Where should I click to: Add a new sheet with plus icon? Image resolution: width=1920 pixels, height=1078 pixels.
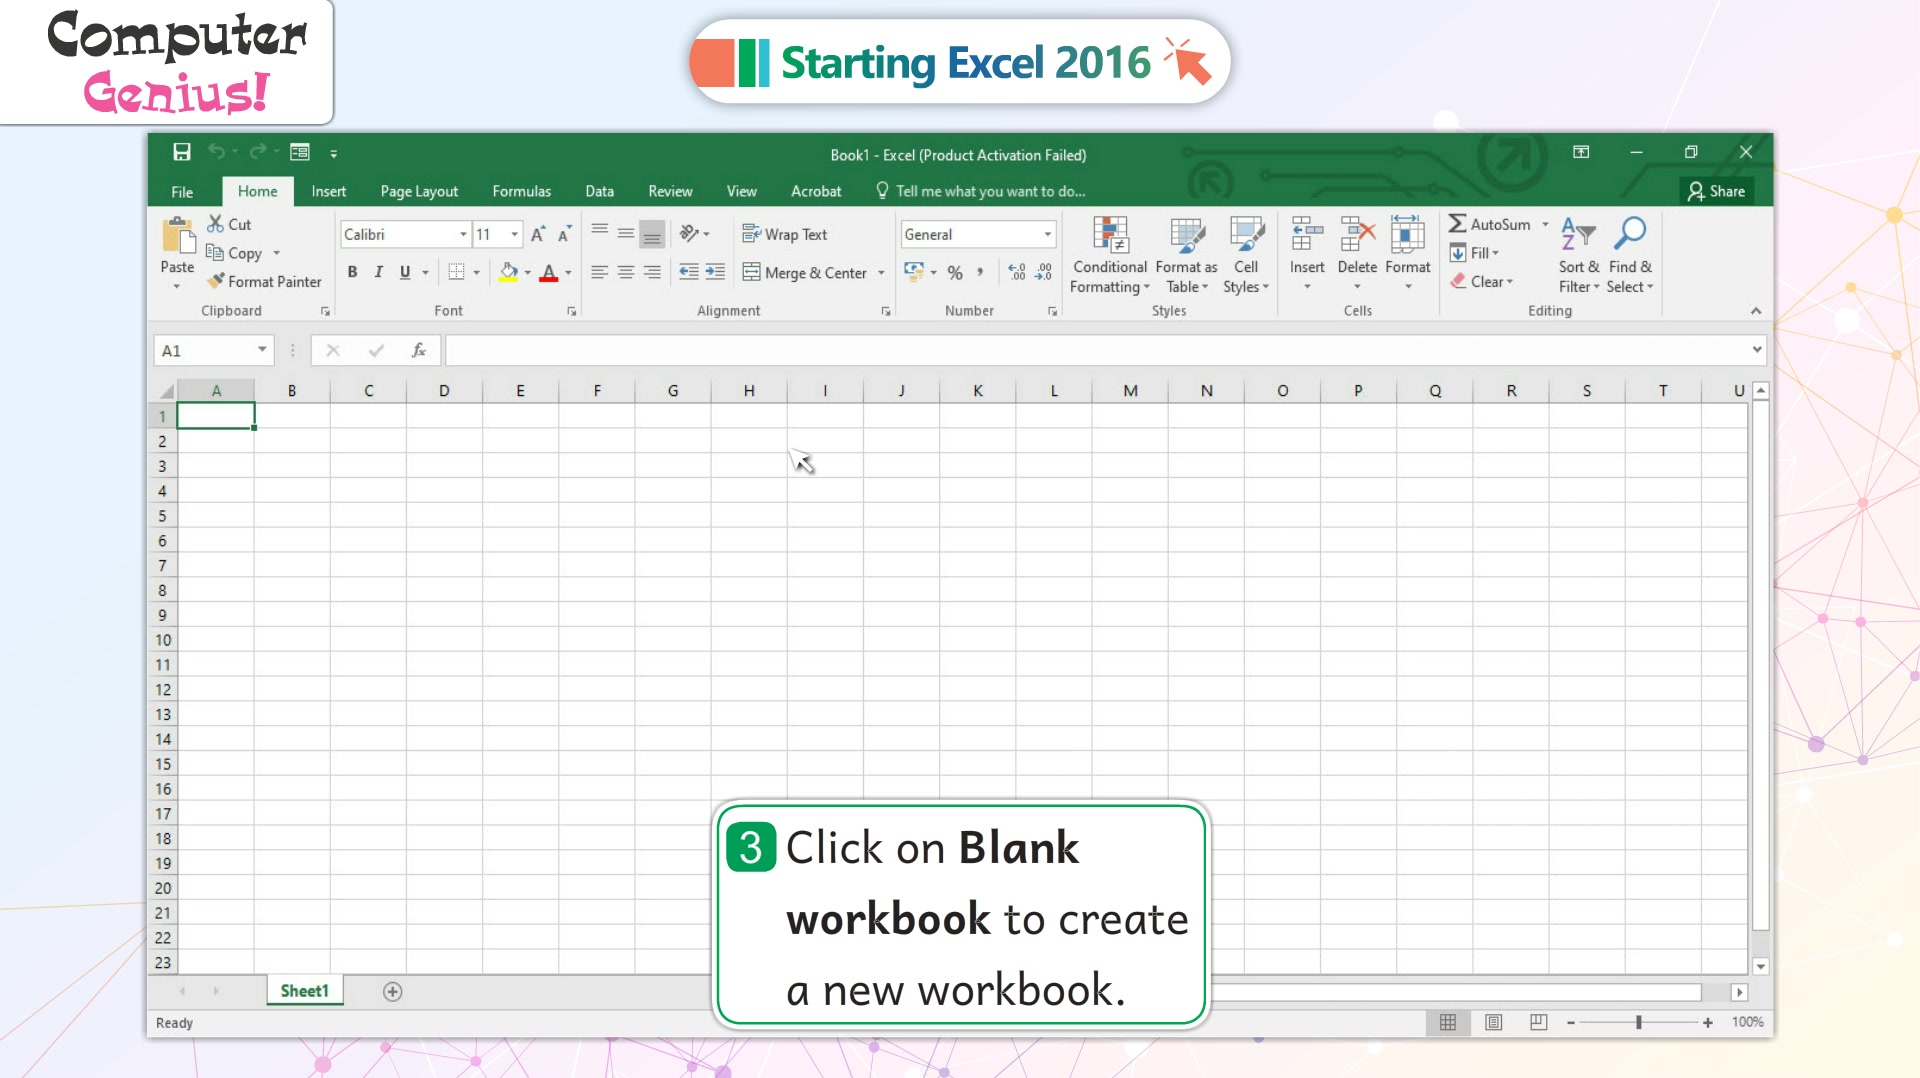click(x=393, y=991)
